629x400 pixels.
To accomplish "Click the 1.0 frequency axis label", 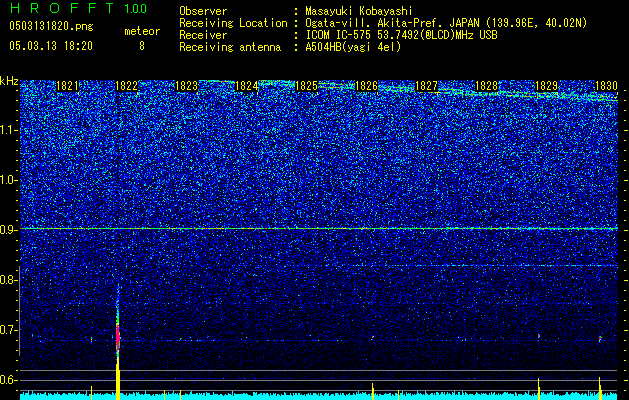I will [x=9, y=180].
